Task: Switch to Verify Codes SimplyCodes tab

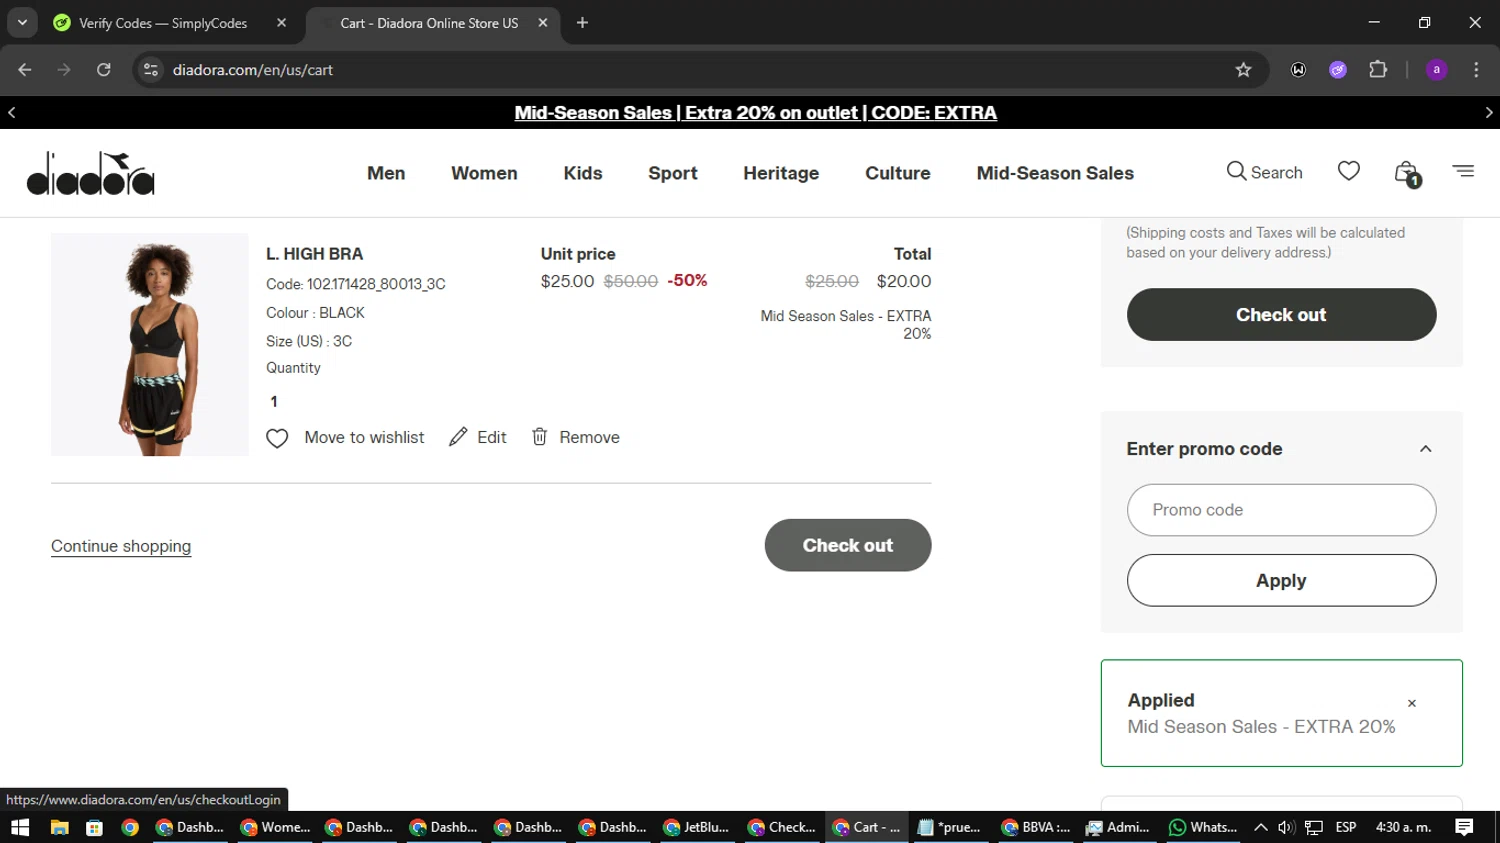Action: click(x=163, y=23)
